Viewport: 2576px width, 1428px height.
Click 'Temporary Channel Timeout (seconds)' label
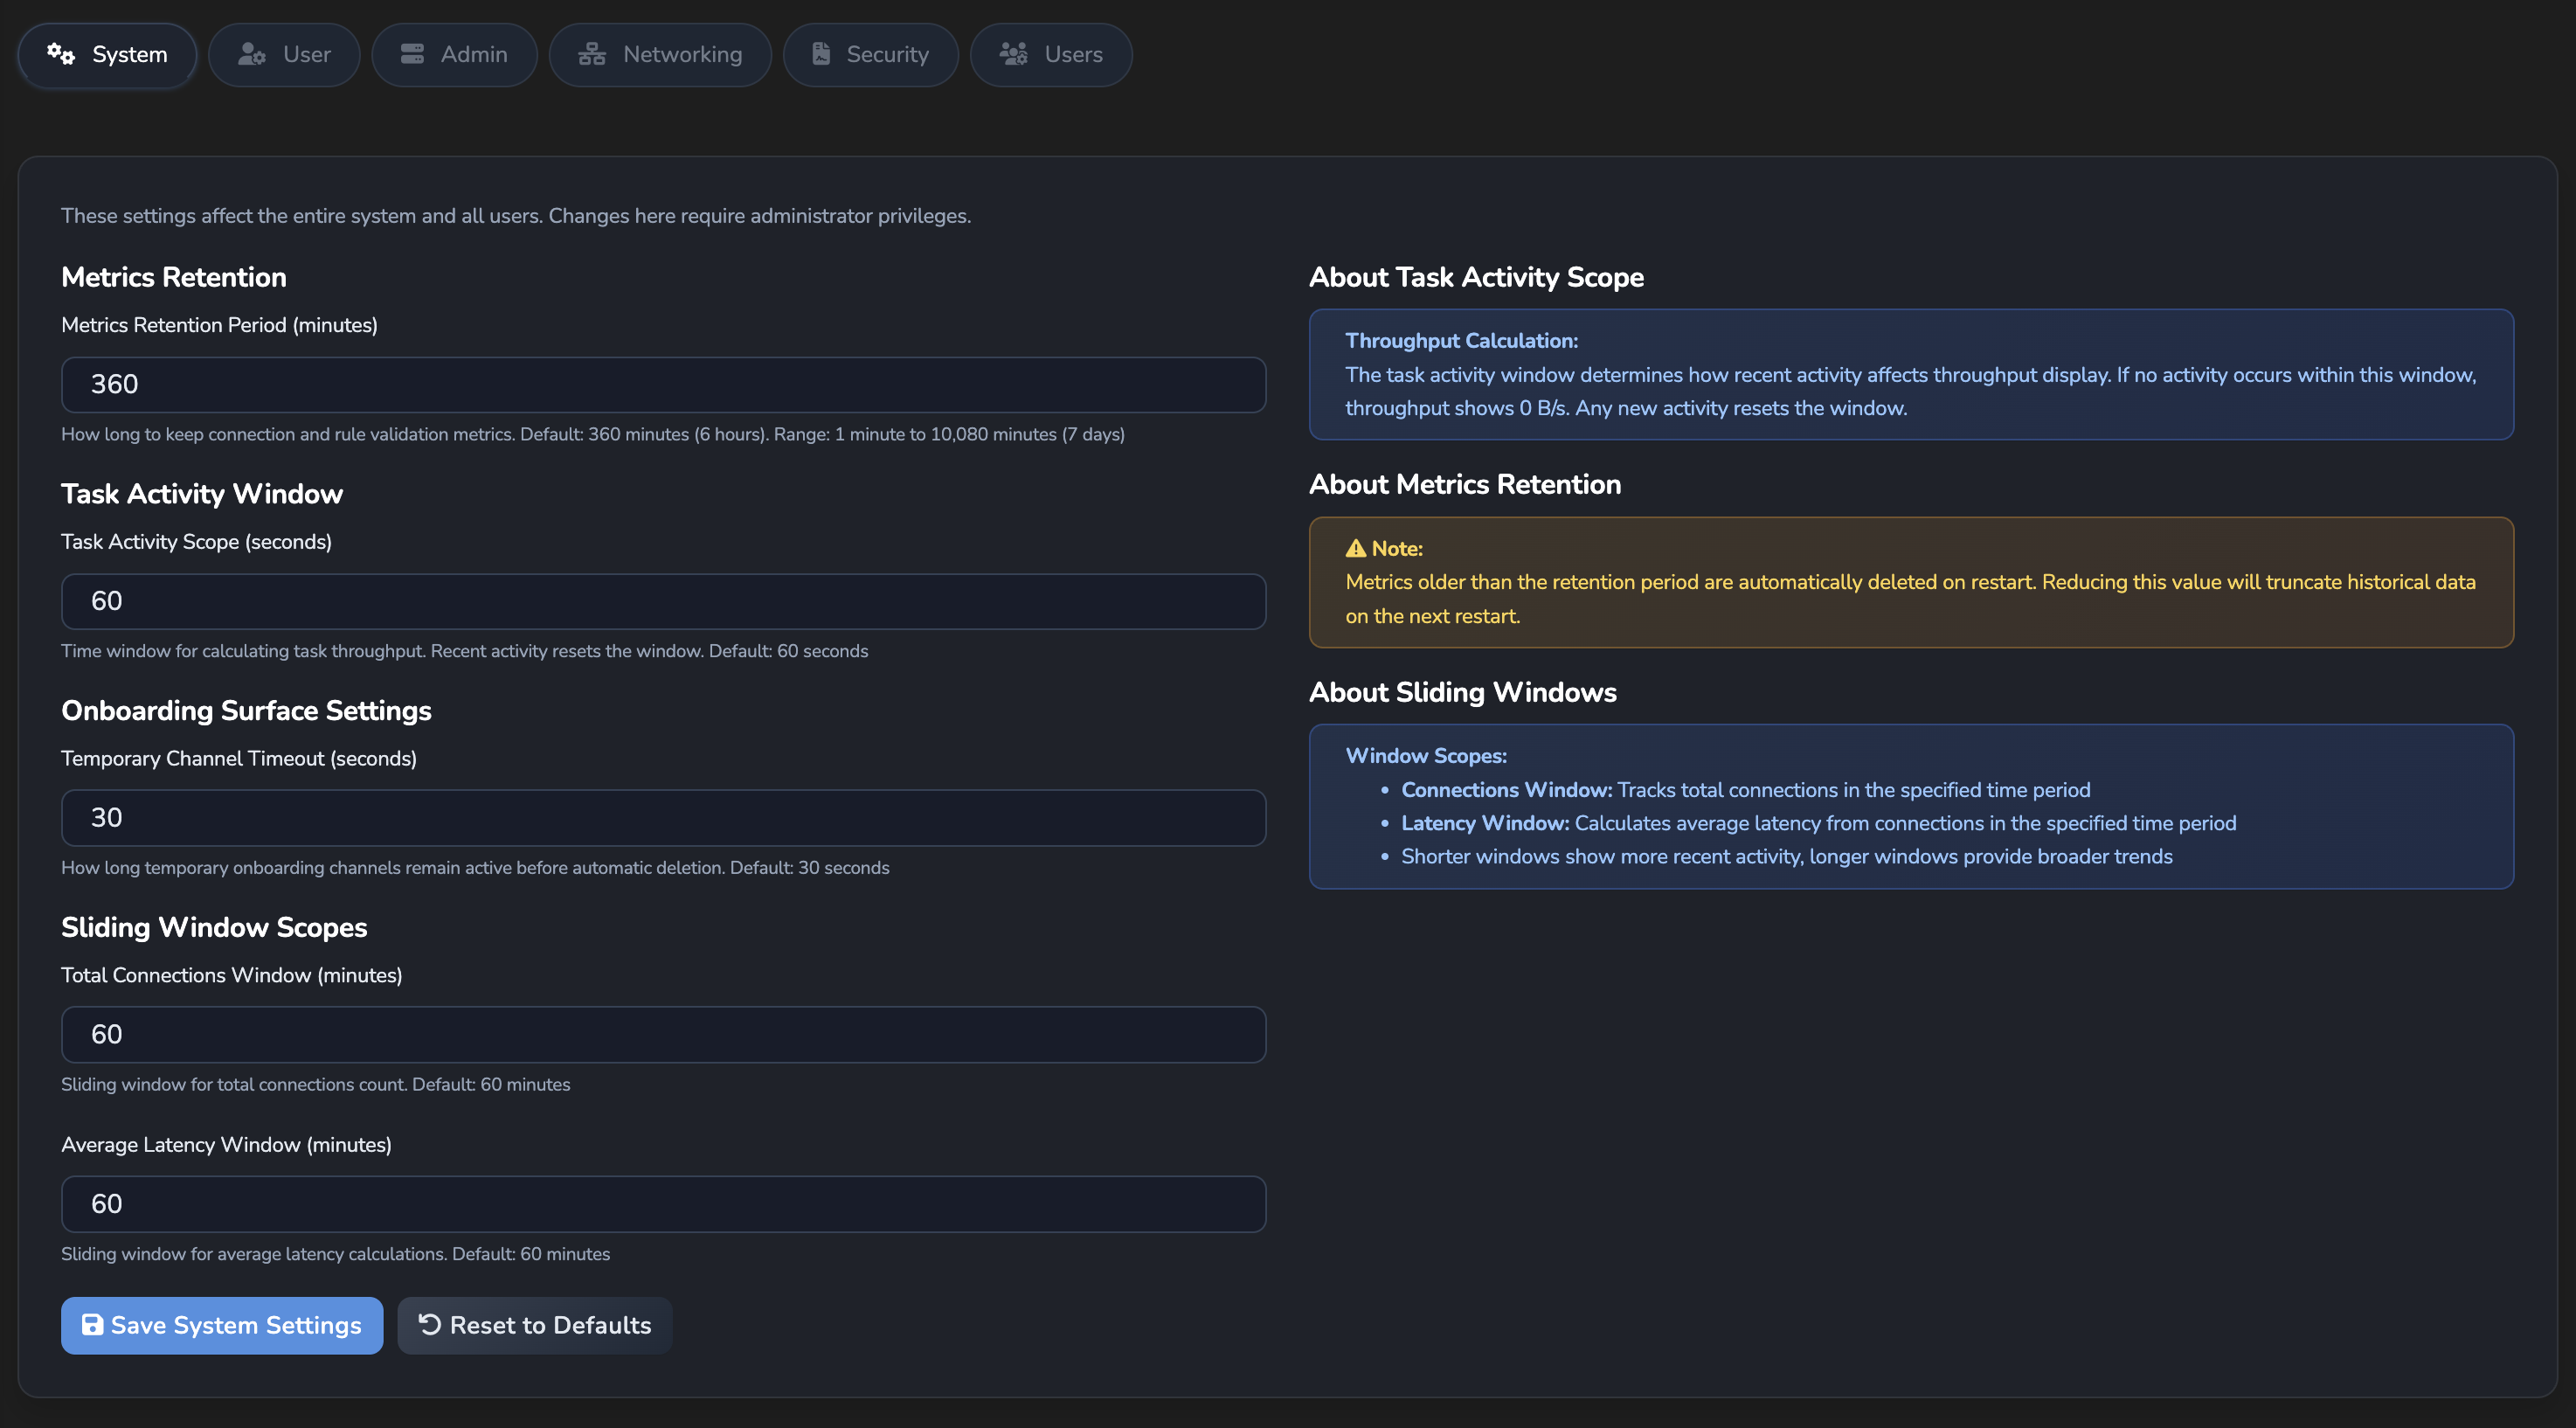(x=239, y=758)
